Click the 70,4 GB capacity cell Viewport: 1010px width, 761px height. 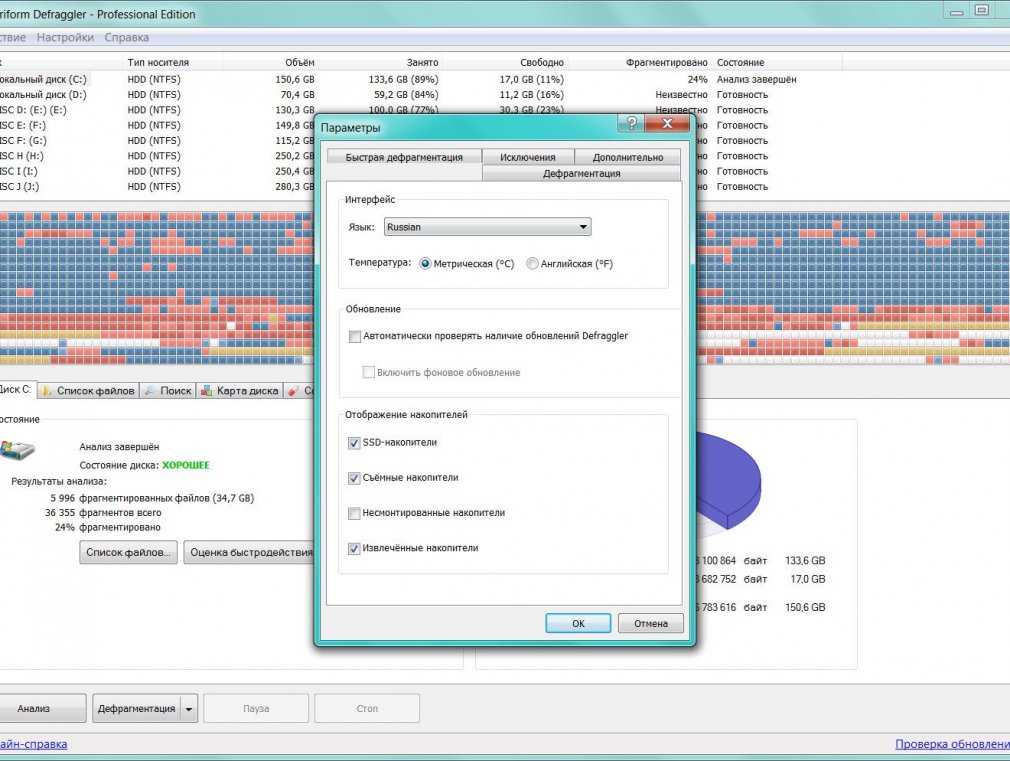tap(297, 95)
